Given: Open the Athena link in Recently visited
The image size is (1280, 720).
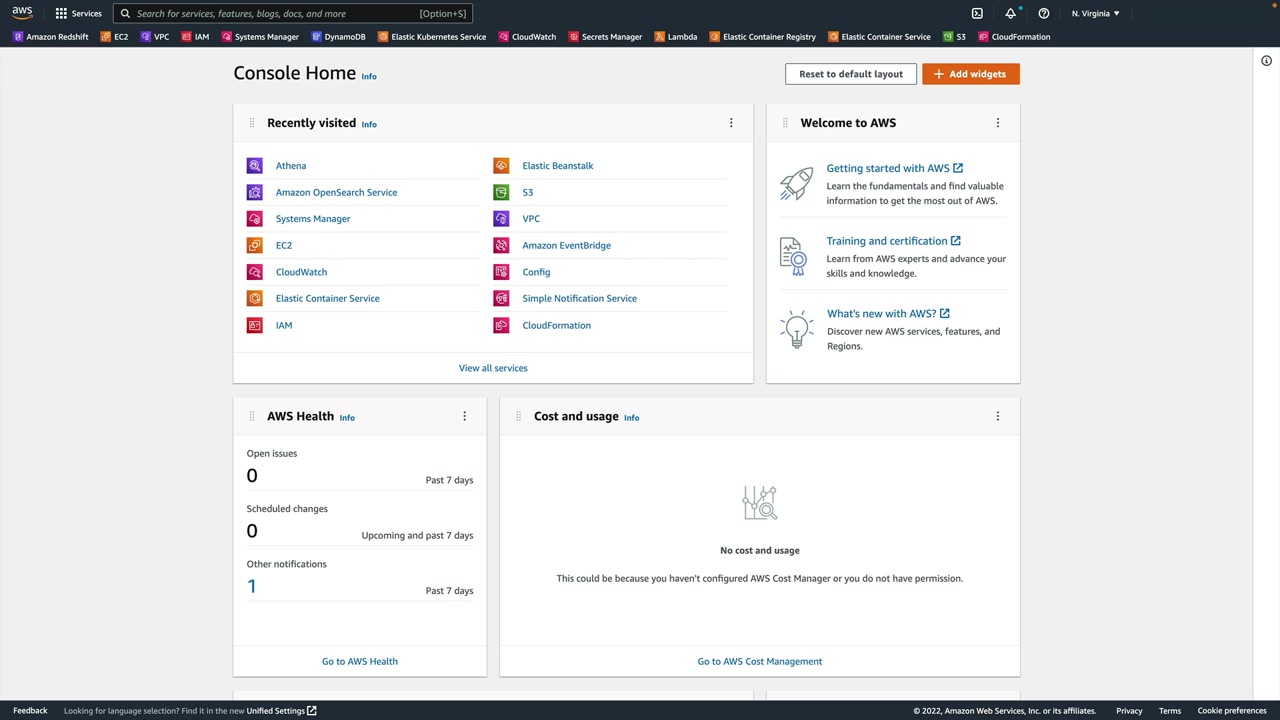Looking at the screenshot, I should (291, 166).
